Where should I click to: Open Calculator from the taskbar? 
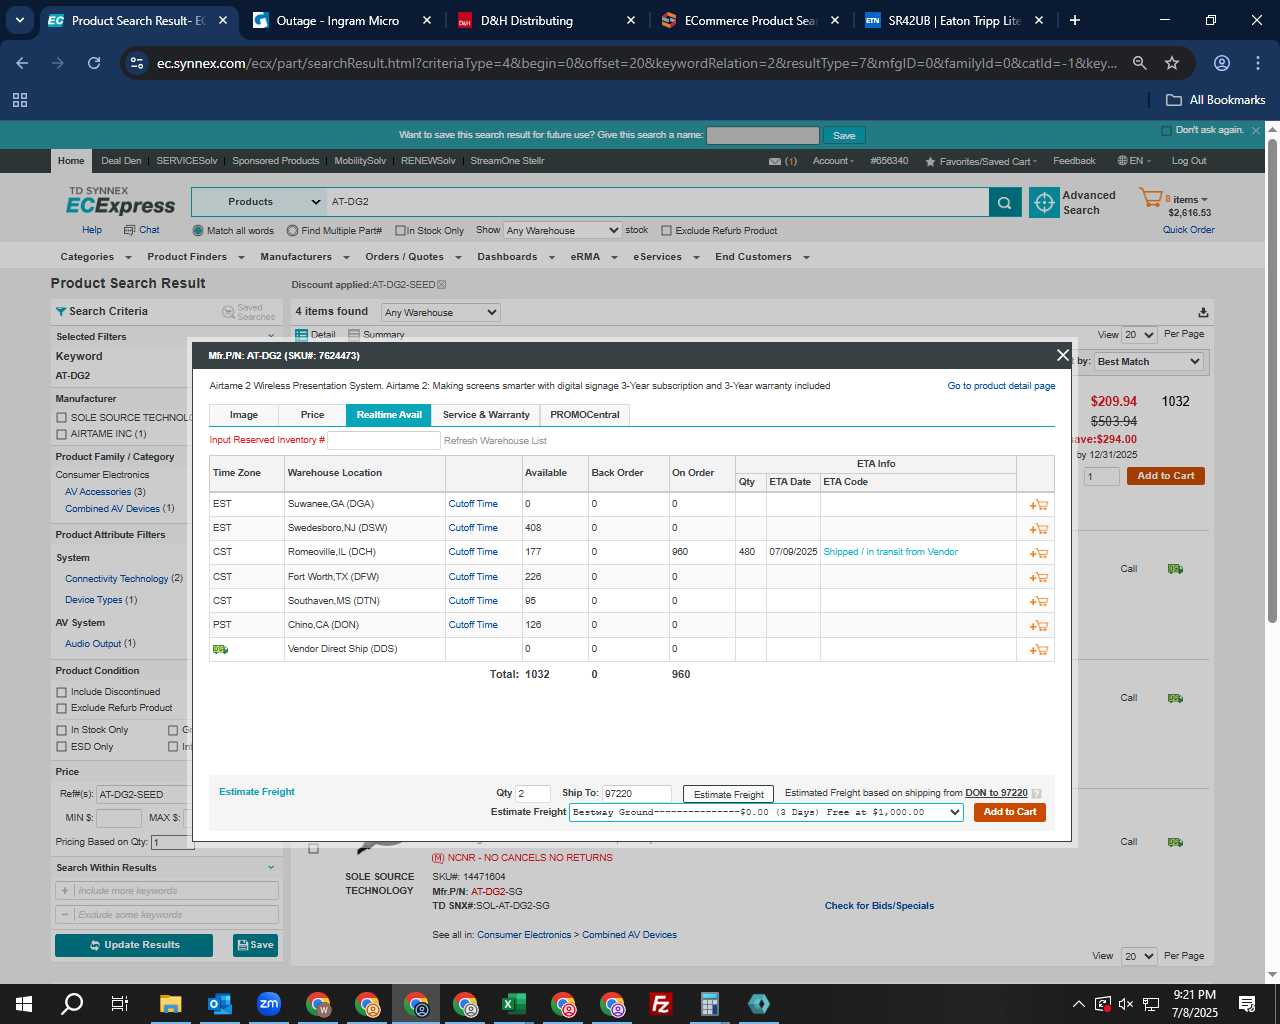click(710, 1004)
